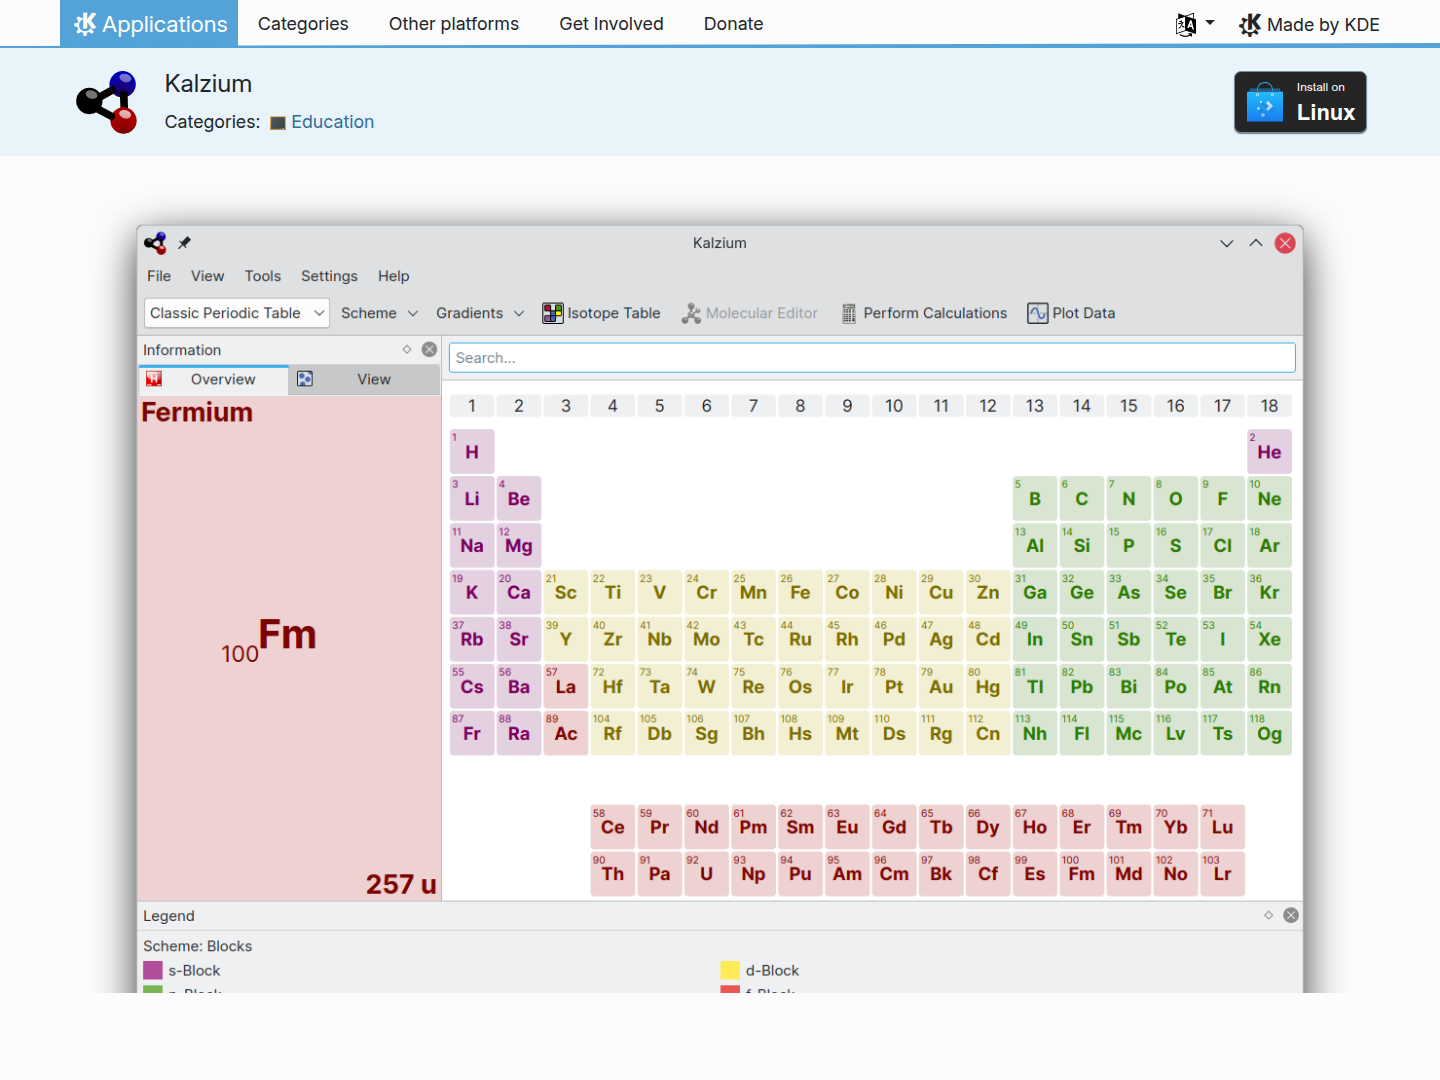Float the Information panel
The width and height of the screenshot is (1440, 1080).
(407, 349)
